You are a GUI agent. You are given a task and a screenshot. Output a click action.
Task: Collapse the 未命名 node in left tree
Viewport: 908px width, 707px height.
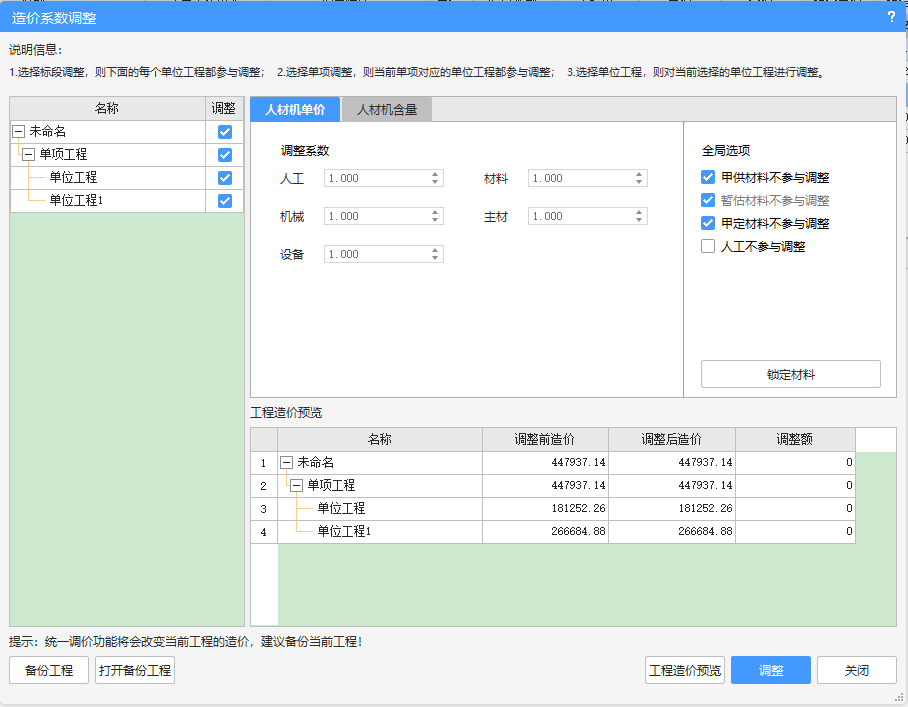pos(19,132)
